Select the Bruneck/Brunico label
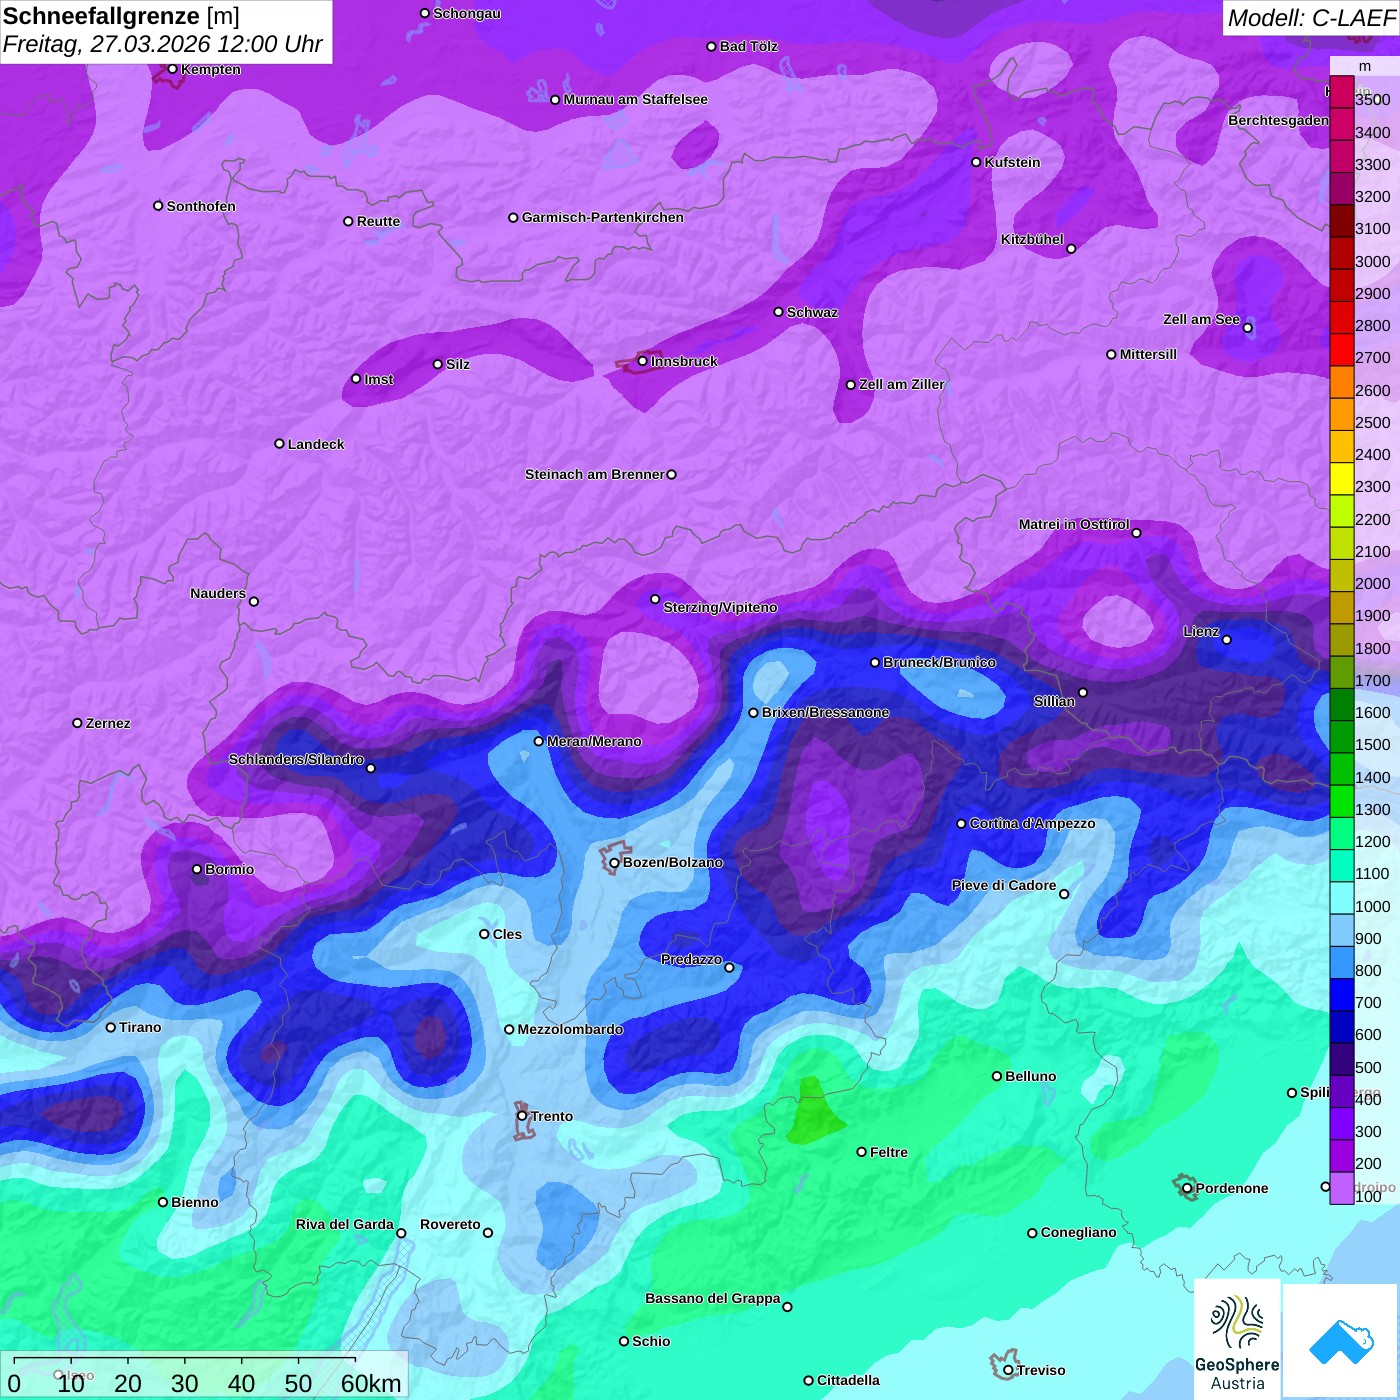1400x1400 pixels. tap(939, 662)
